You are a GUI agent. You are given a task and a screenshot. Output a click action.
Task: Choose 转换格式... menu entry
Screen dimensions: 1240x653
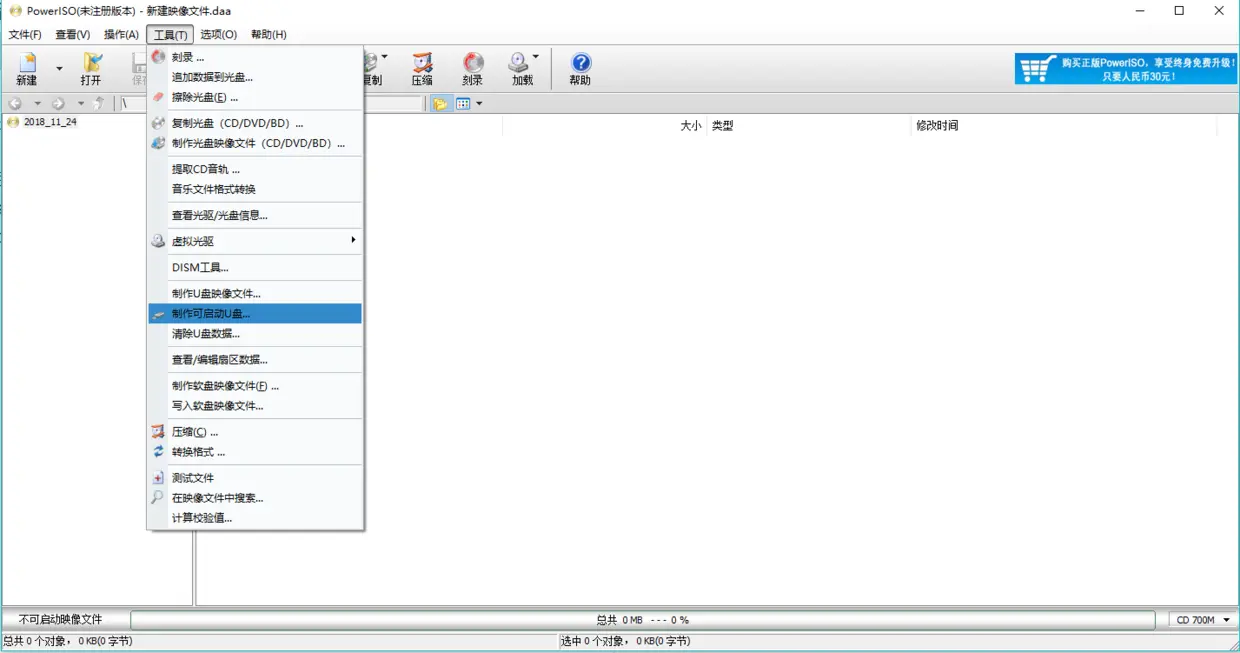pos(255,451)
